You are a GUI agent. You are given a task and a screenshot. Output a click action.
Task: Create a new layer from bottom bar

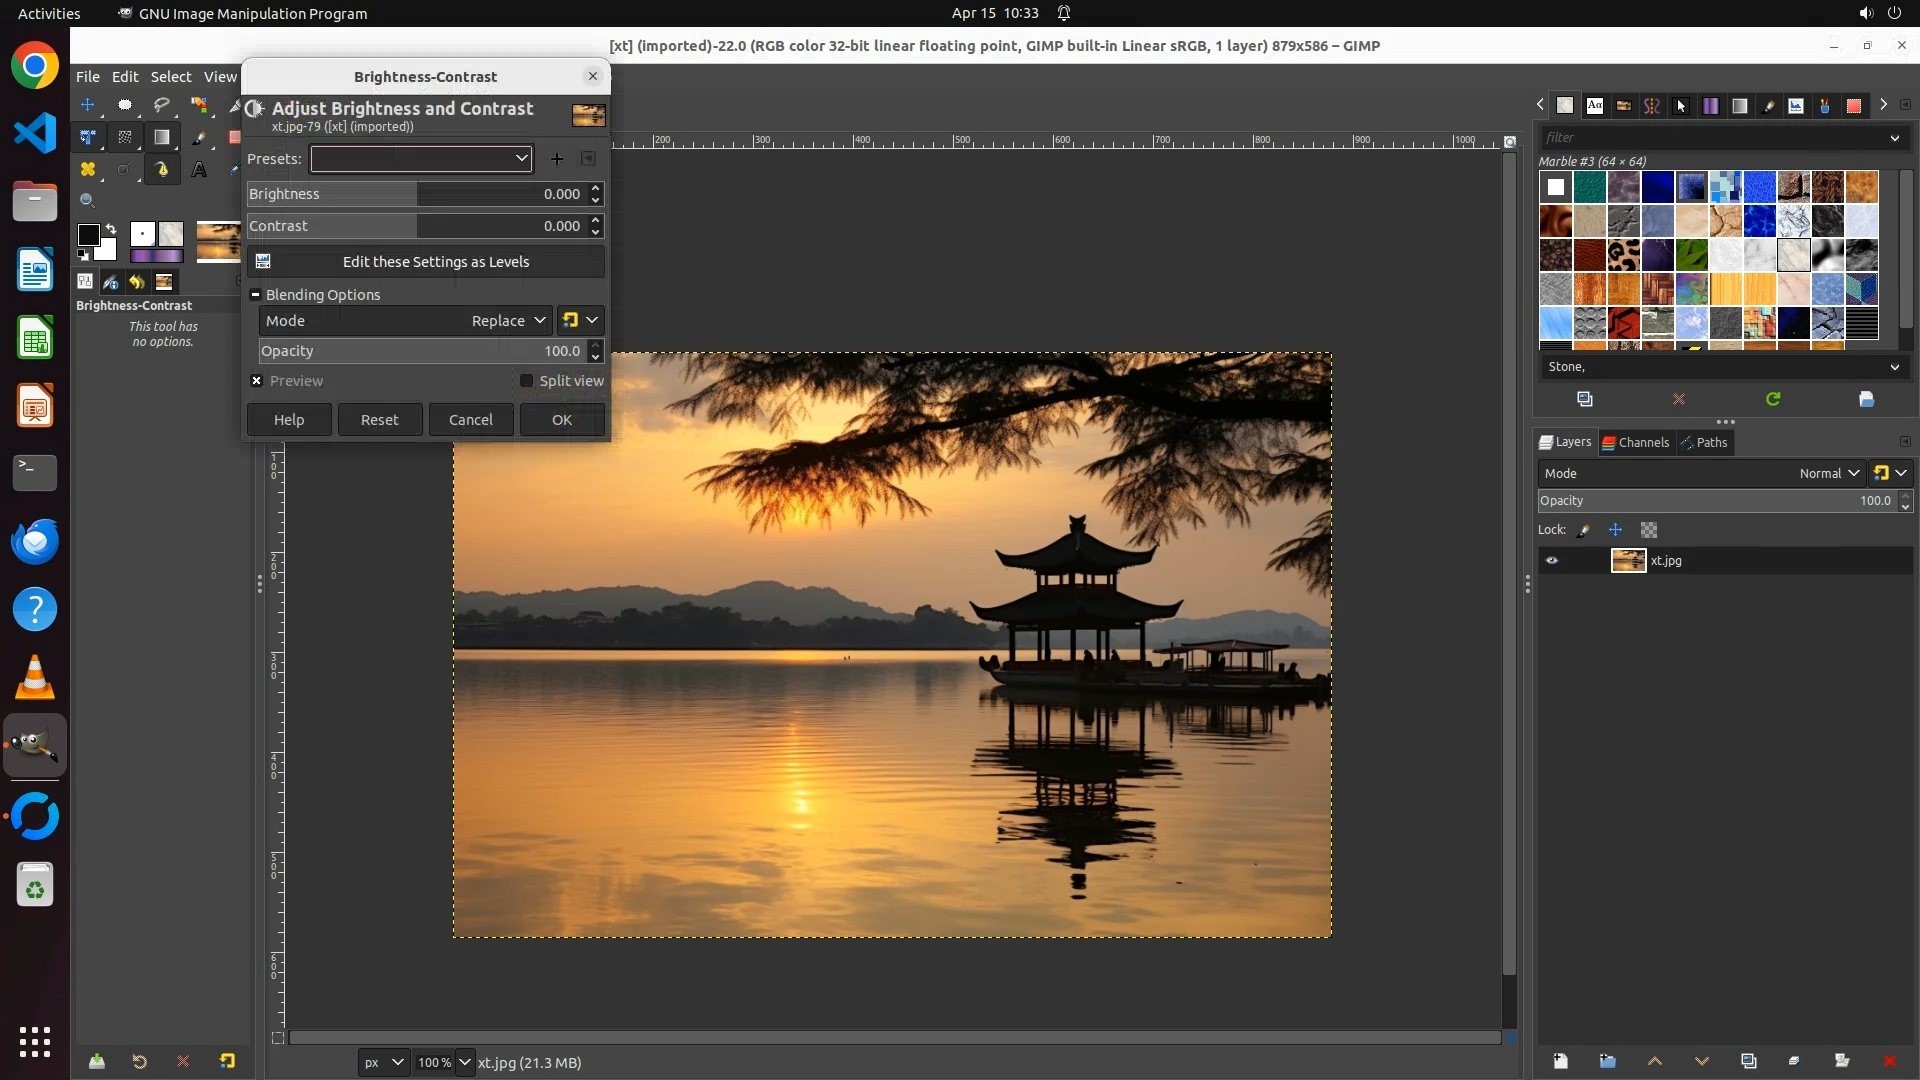pos(1560,1061)
